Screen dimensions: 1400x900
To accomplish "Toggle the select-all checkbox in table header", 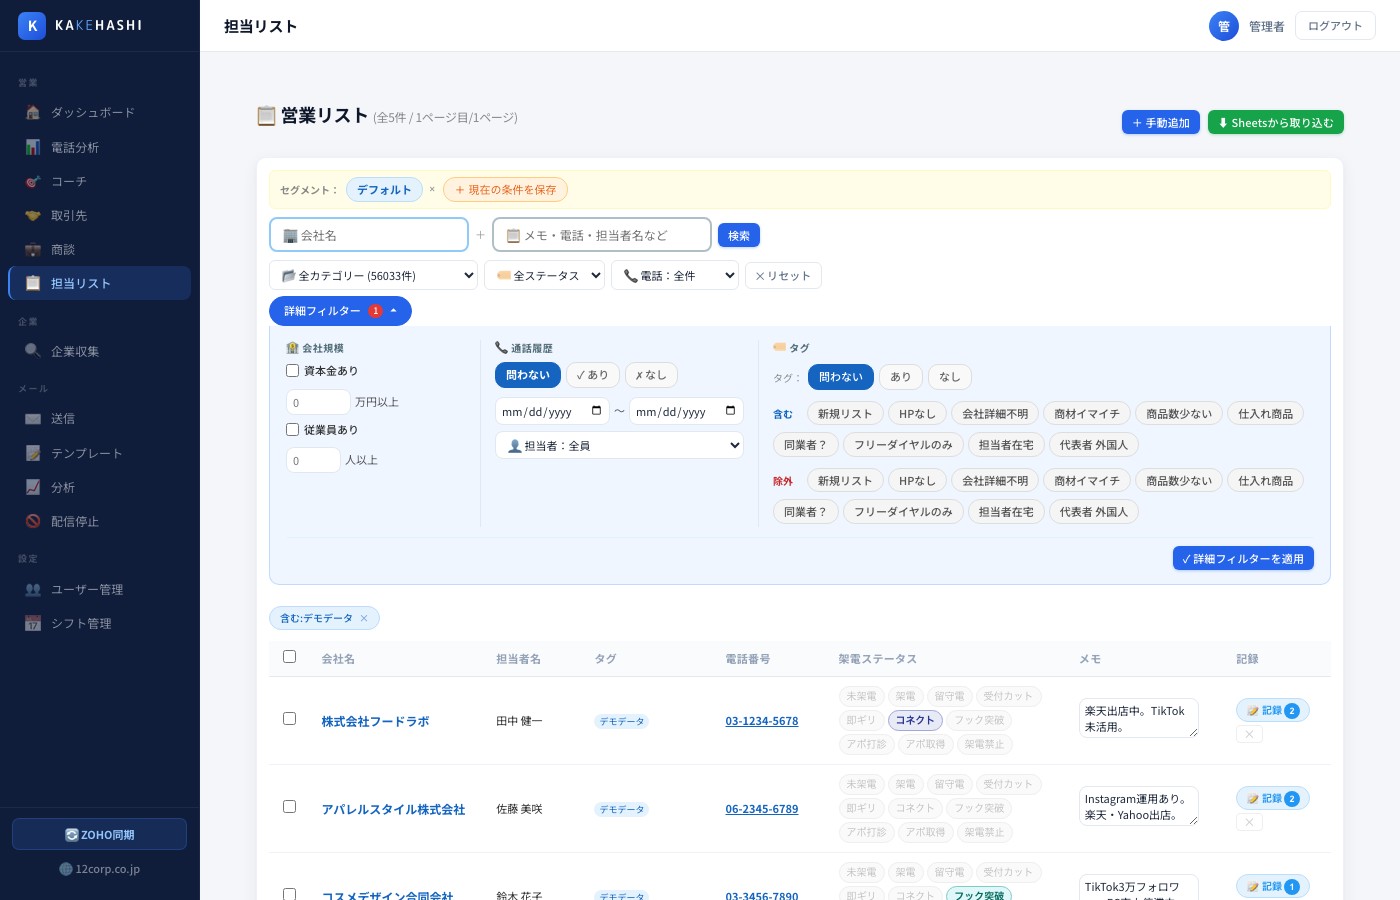I will point(289,657).
